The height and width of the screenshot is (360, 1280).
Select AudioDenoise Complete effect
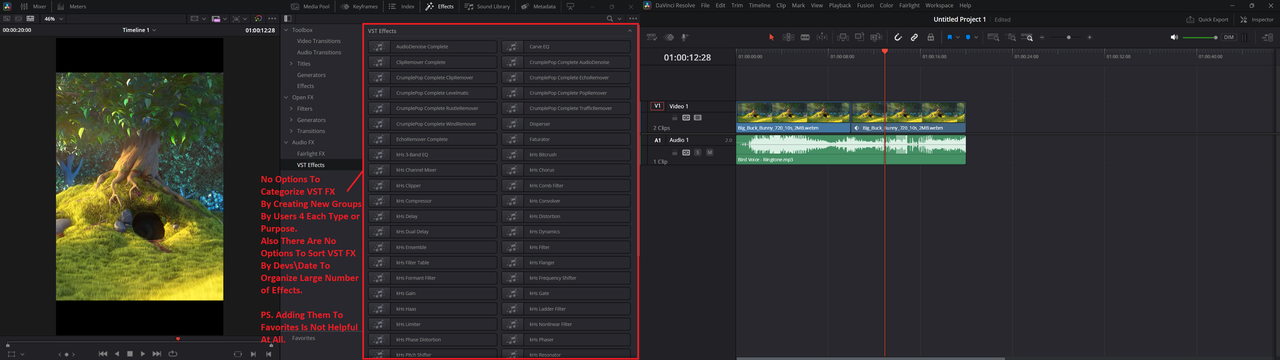click(x=432, y=47)
